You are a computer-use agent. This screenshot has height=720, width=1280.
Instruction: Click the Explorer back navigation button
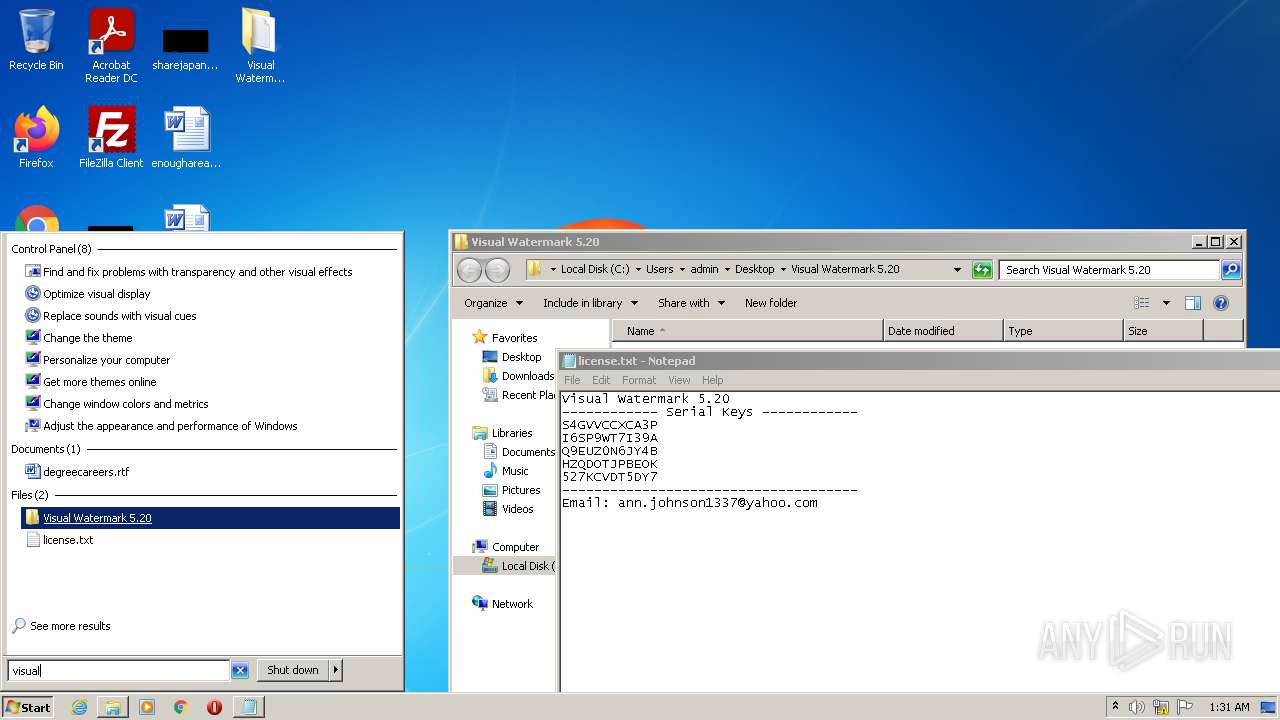tap(469, 270)
